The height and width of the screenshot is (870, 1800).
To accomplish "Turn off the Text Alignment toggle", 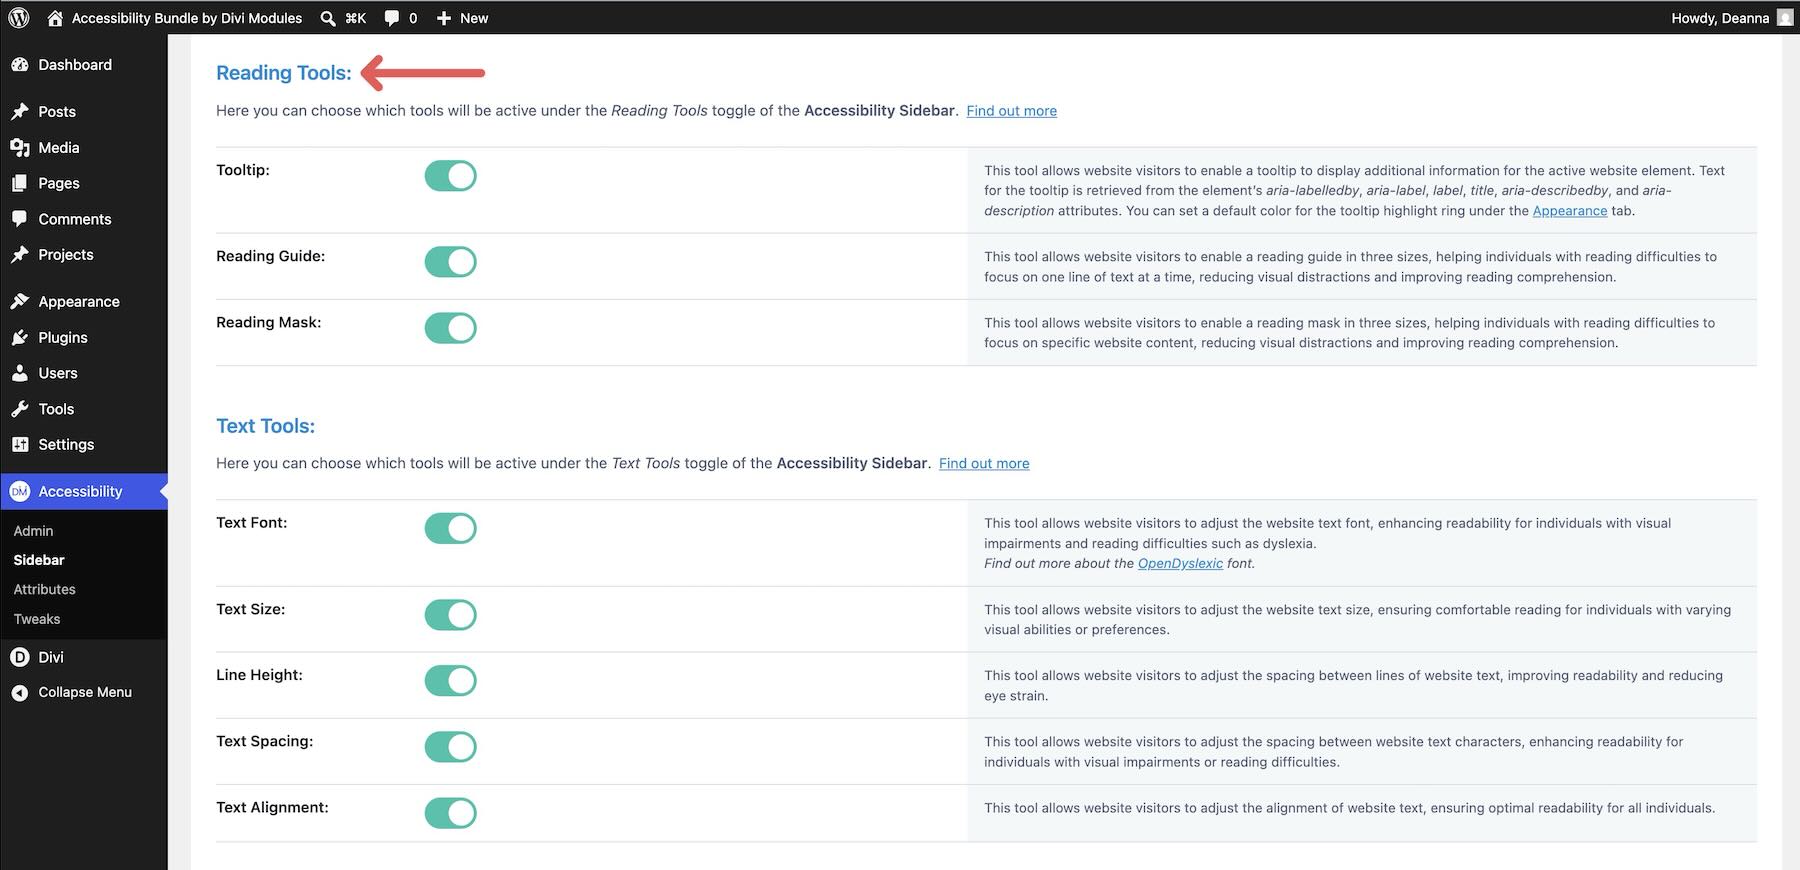I will tap(451, 813).
